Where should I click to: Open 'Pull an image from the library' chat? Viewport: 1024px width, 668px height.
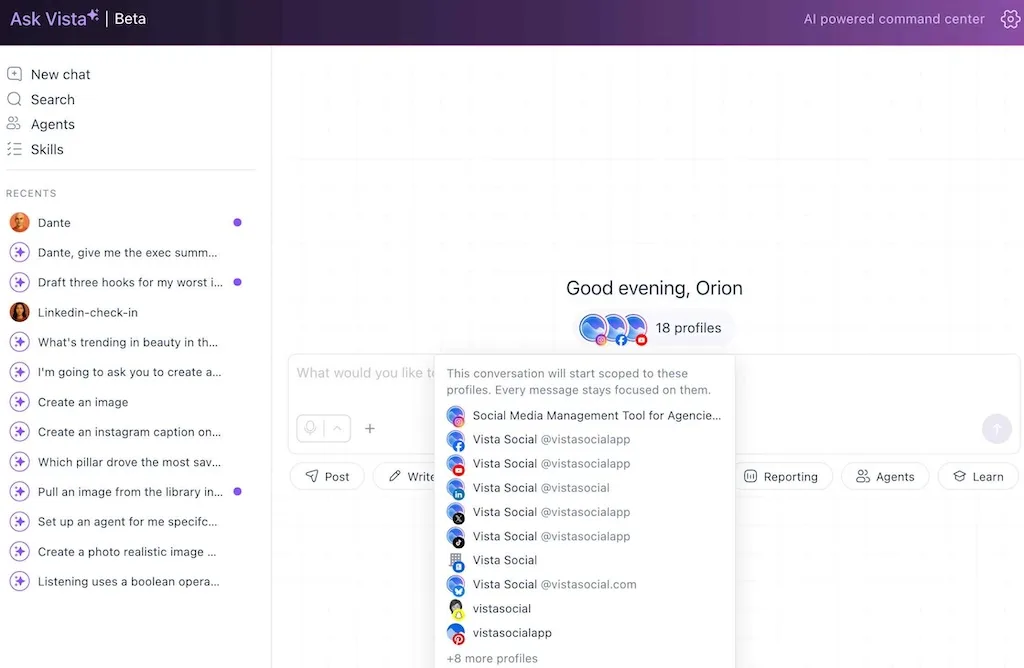(x=126, y=492)
